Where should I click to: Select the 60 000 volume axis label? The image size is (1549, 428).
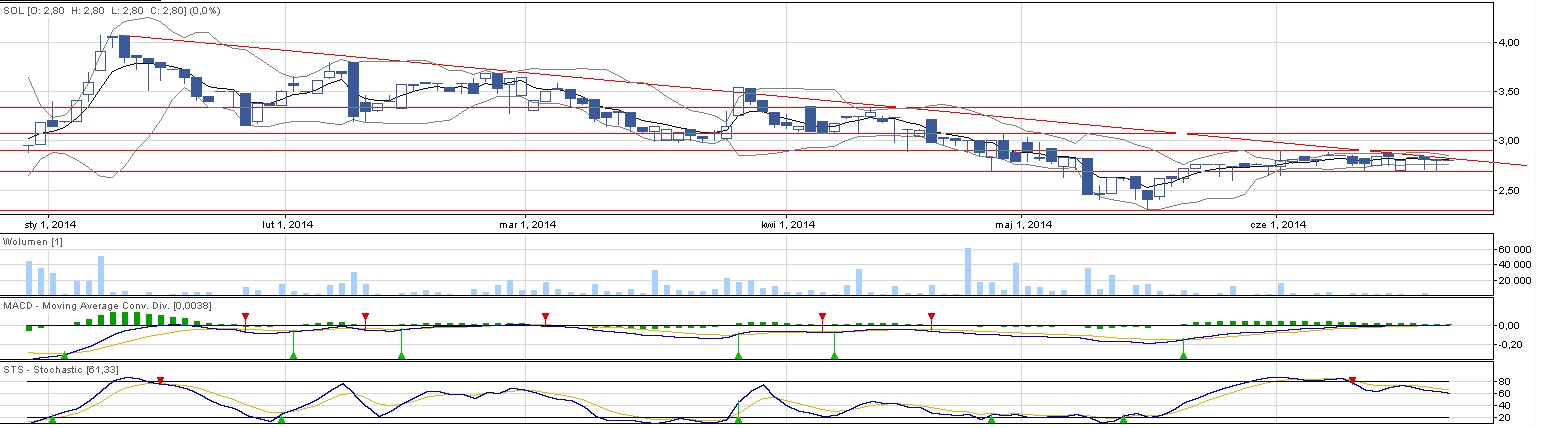1513,248
